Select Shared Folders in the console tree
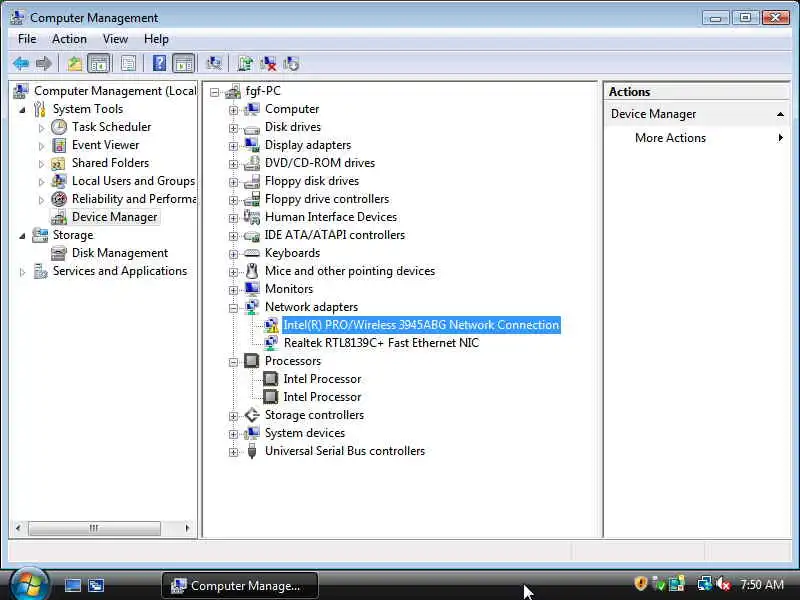 (x=110, y=163)
